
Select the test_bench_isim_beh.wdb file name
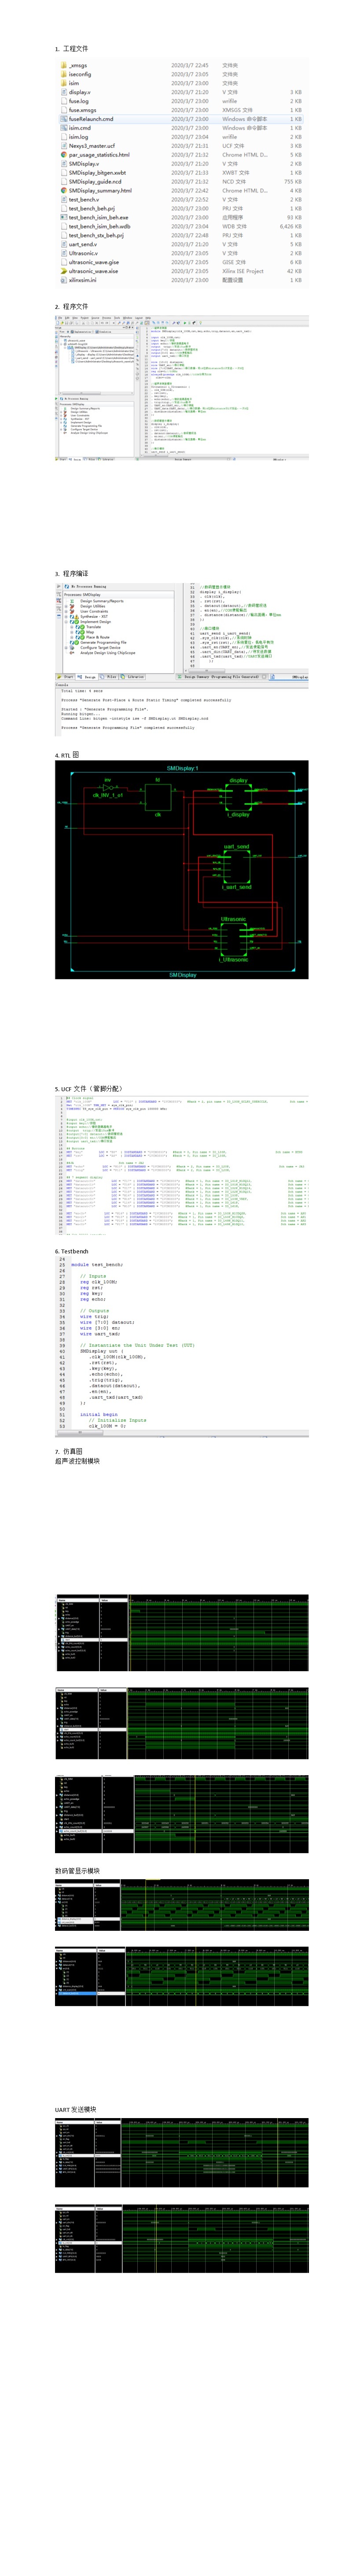[99, 226]
